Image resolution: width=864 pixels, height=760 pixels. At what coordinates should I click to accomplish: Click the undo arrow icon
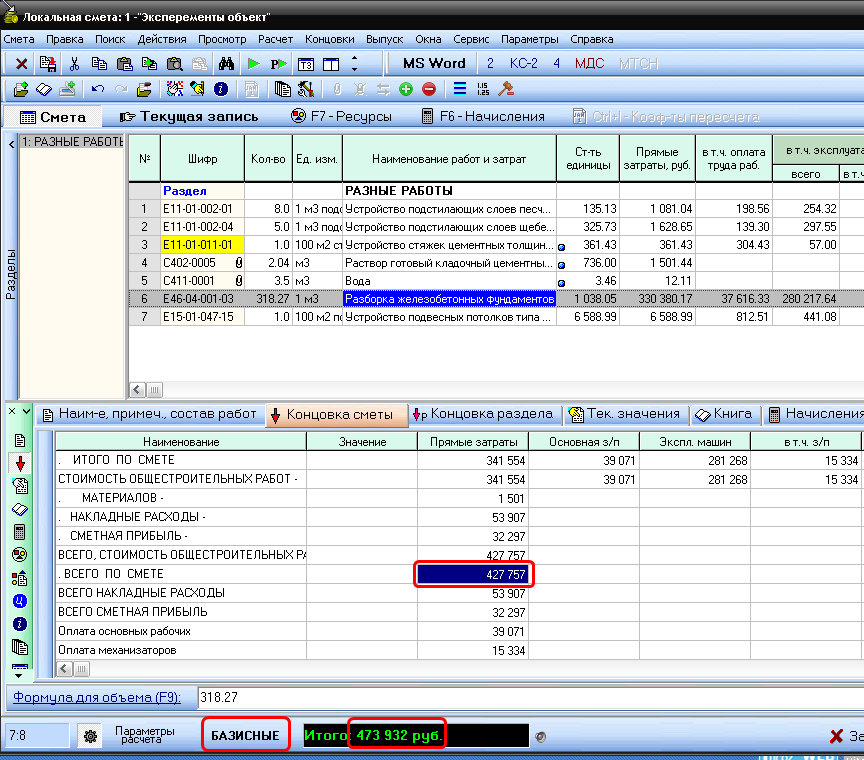point(97,89)
